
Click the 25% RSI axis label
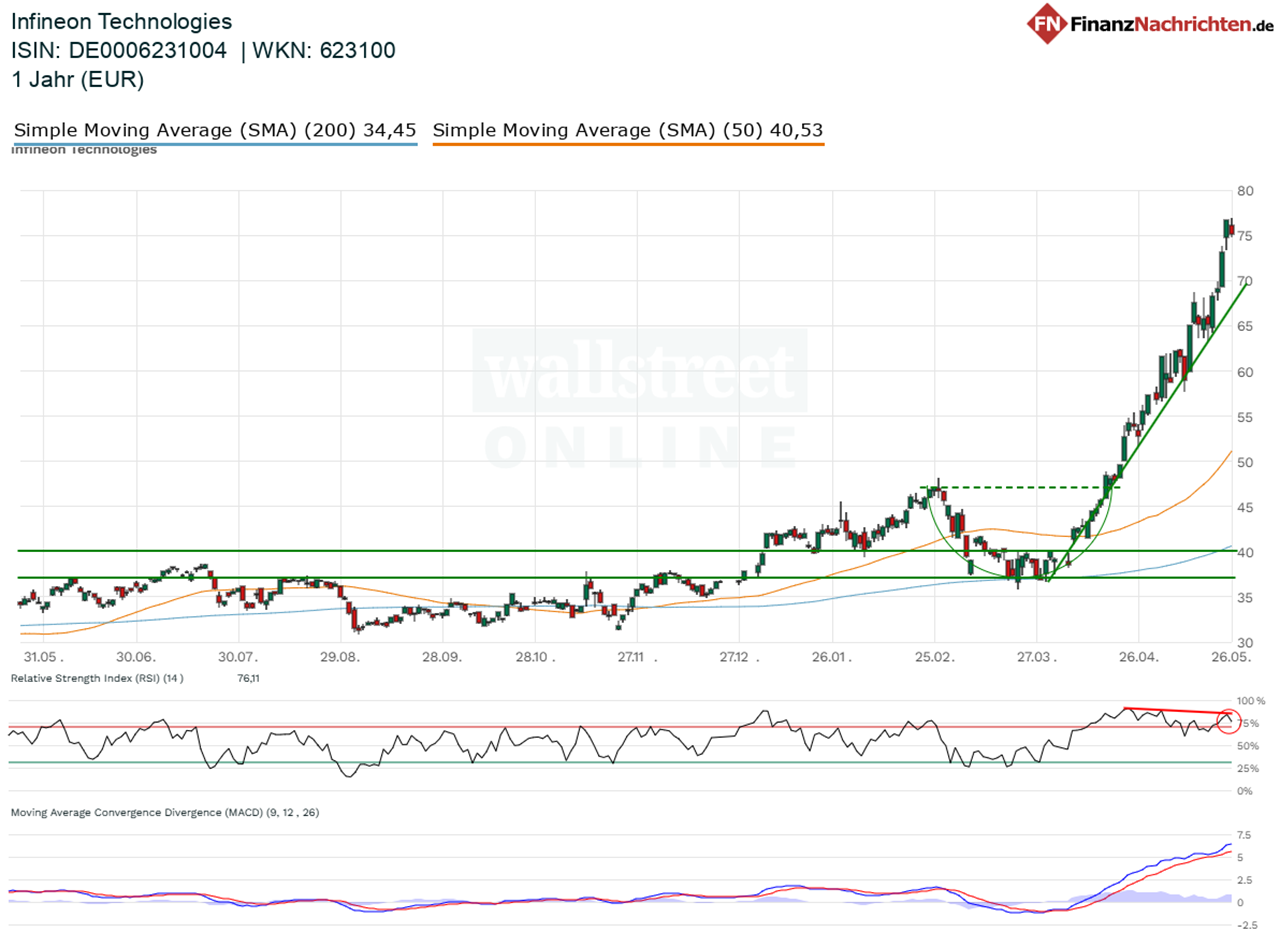coord(1249,769)
